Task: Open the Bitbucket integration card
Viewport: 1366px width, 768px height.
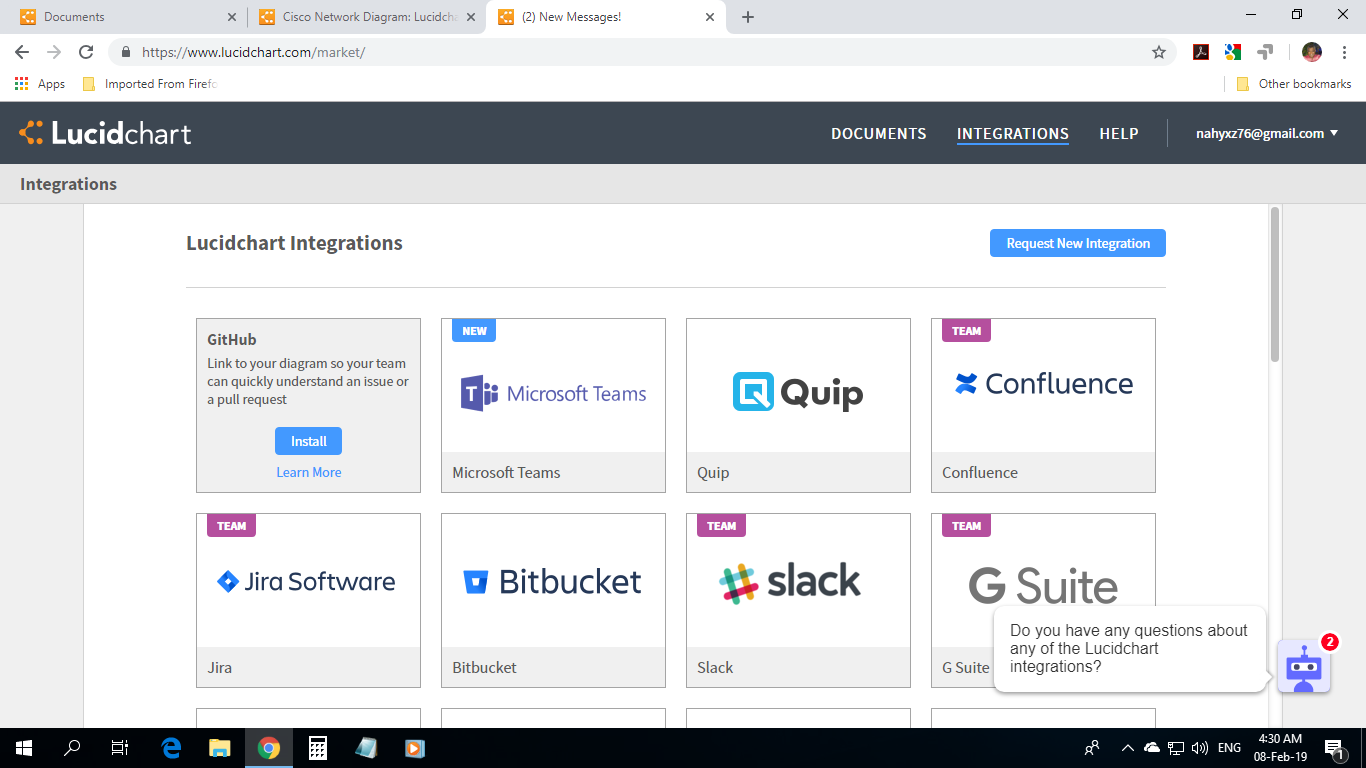Action: [553, 600]
